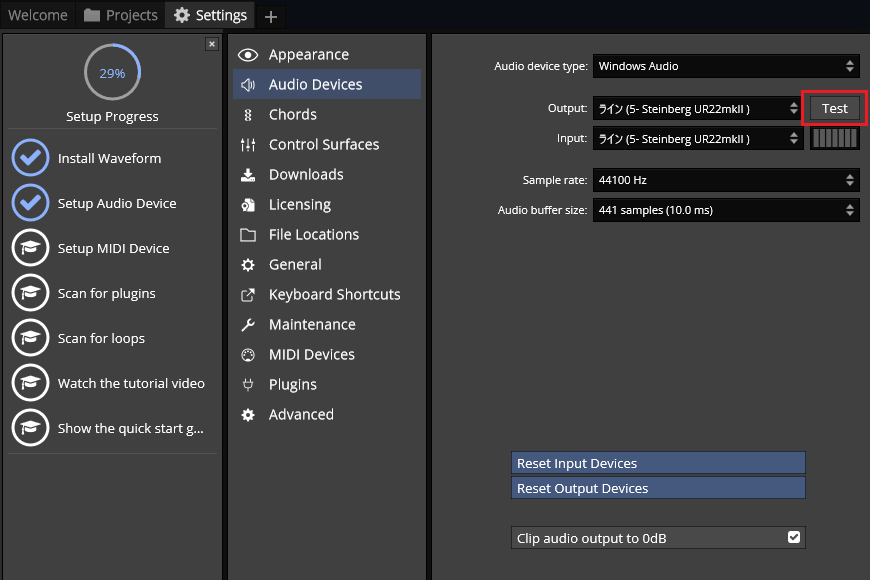870x580 pixels.
Task: Open the Audio device type dropdown
Action: (725, 66)
